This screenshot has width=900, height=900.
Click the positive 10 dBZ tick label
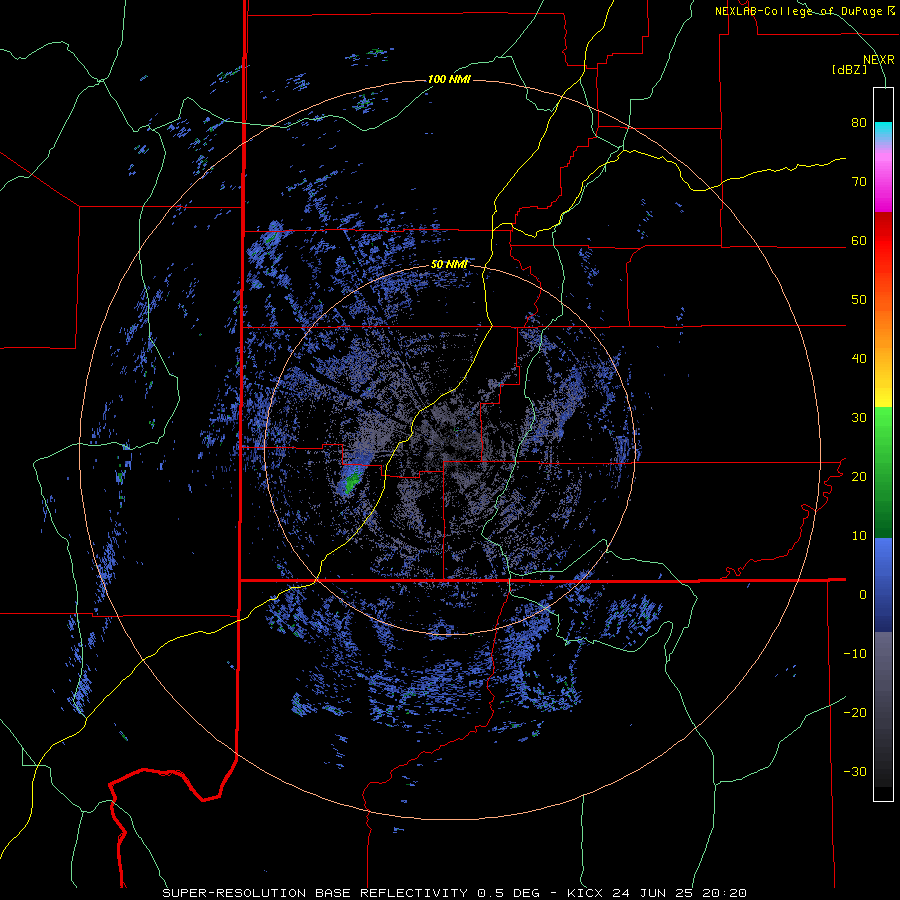(859, 536)
